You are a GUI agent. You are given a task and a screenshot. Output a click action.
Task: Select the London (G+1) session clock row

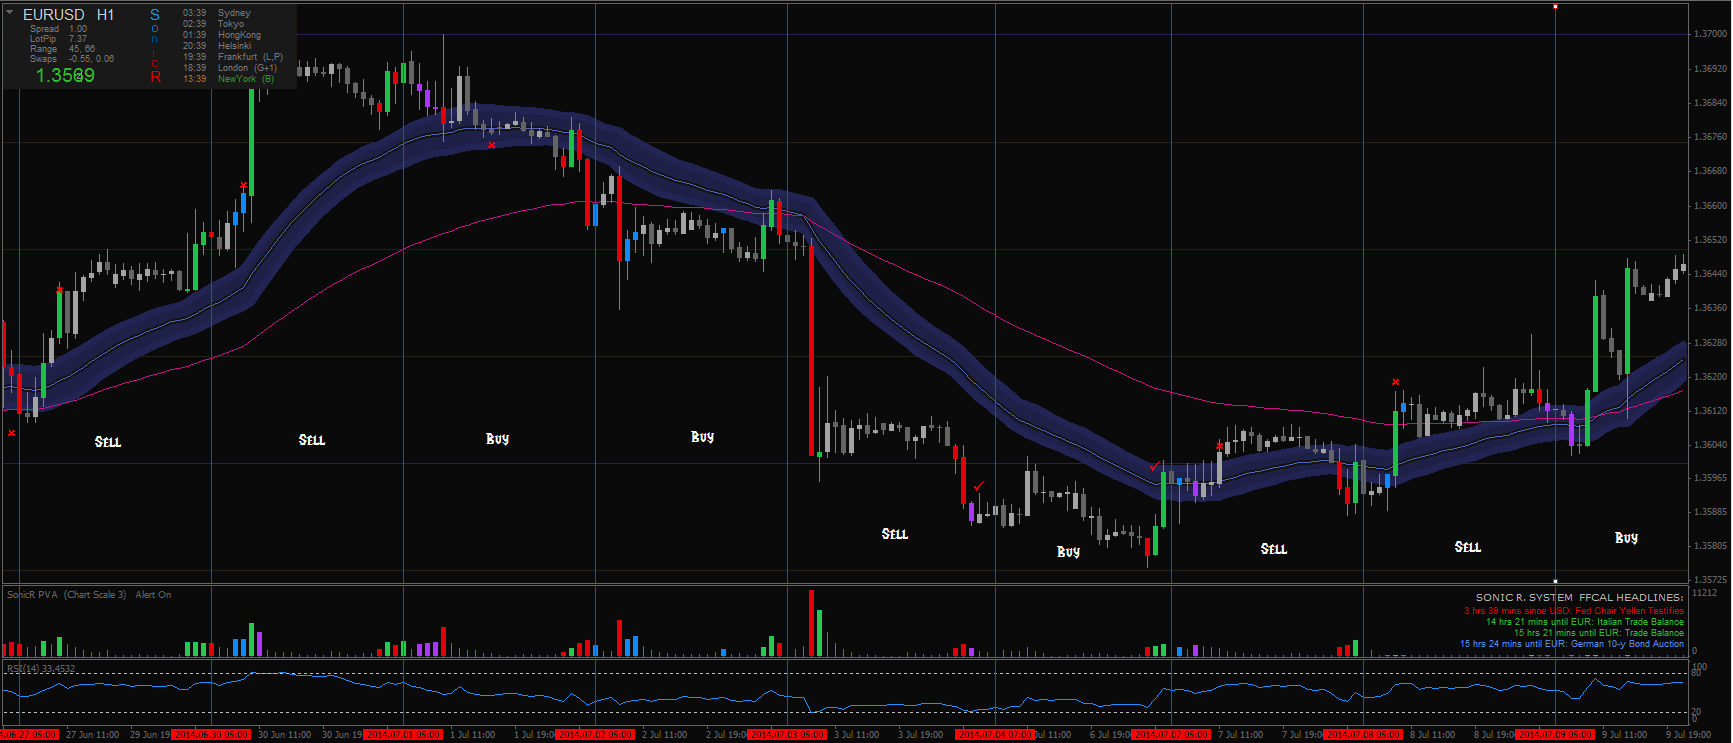(230, 68)
